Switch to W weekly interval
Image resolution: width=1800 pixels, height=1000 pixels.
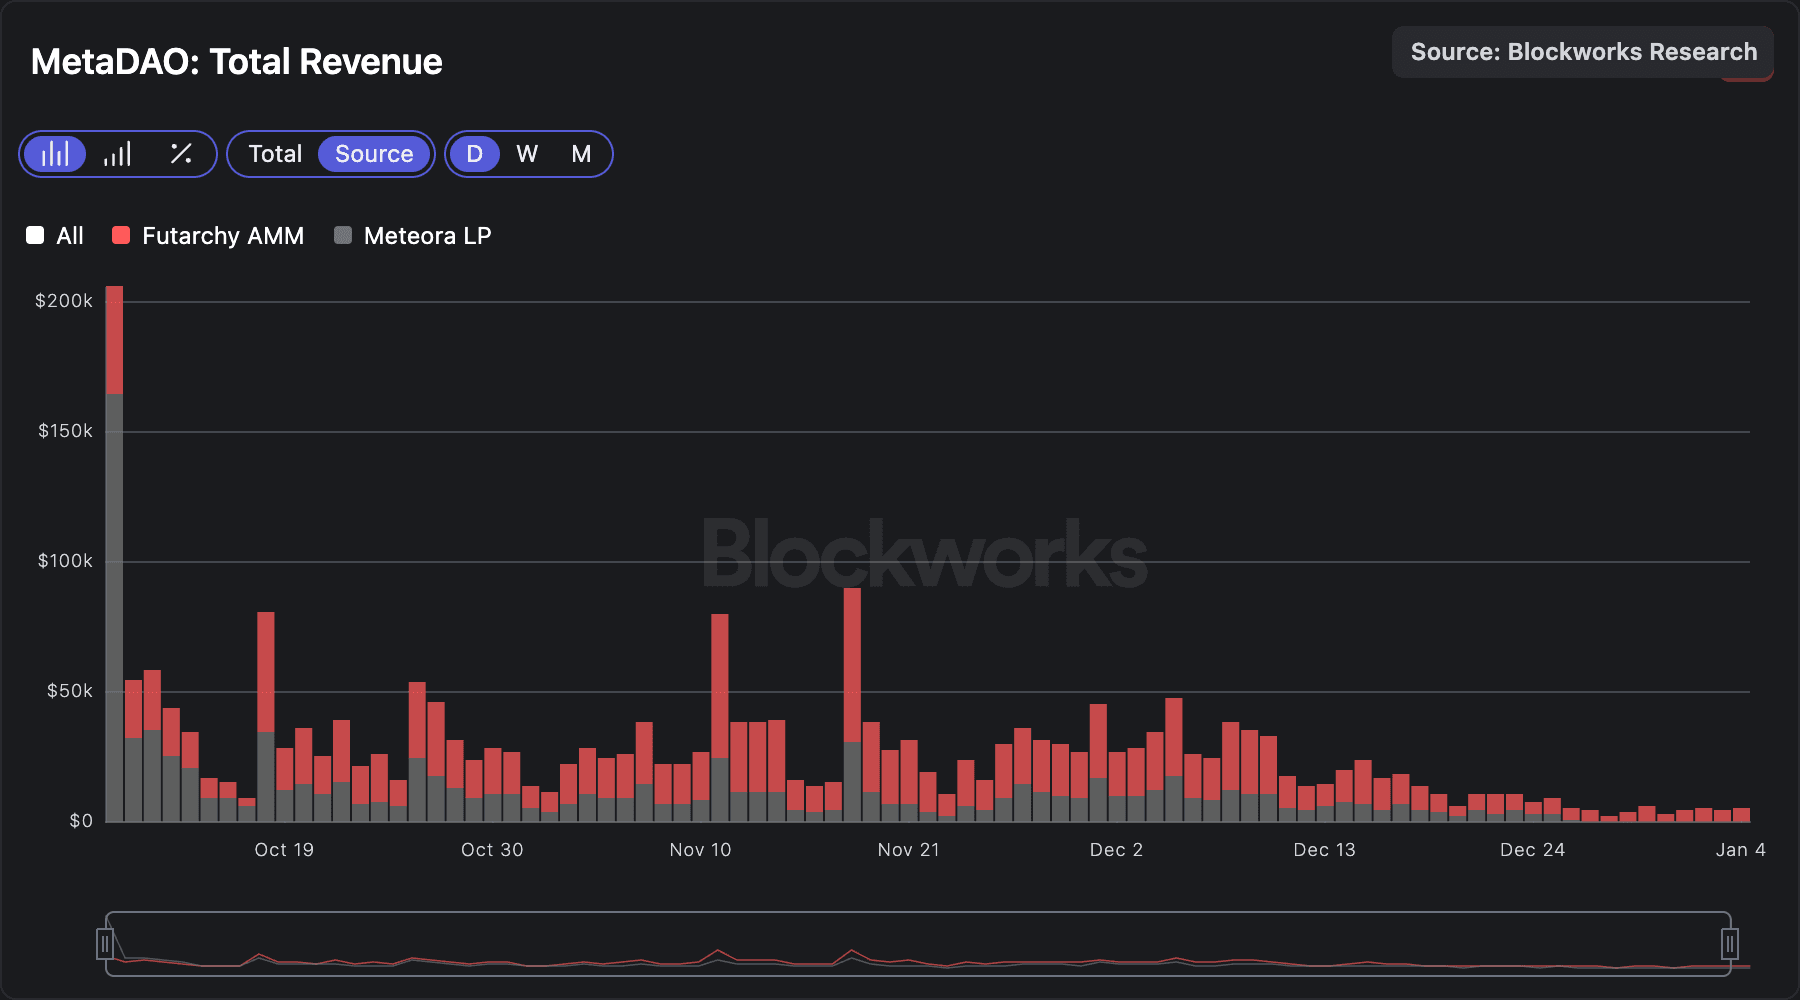coord(527,154)
